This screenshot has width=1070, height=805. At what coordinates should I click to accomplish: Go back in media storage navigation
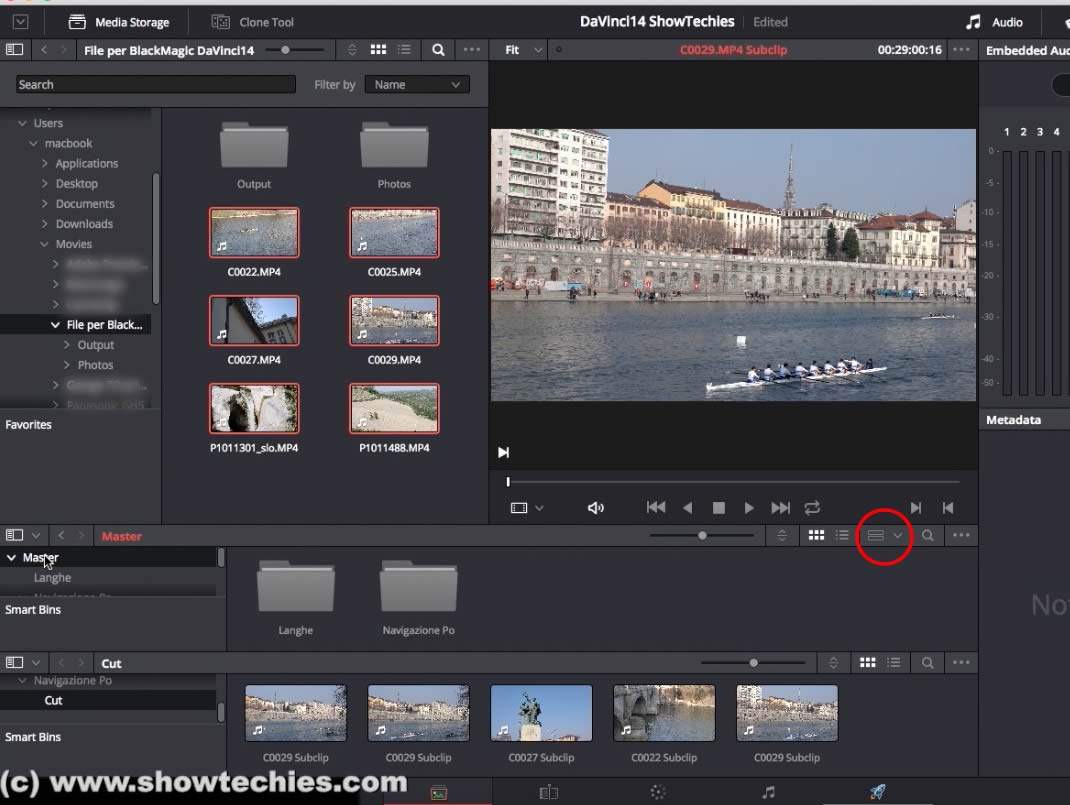[44, 50]
